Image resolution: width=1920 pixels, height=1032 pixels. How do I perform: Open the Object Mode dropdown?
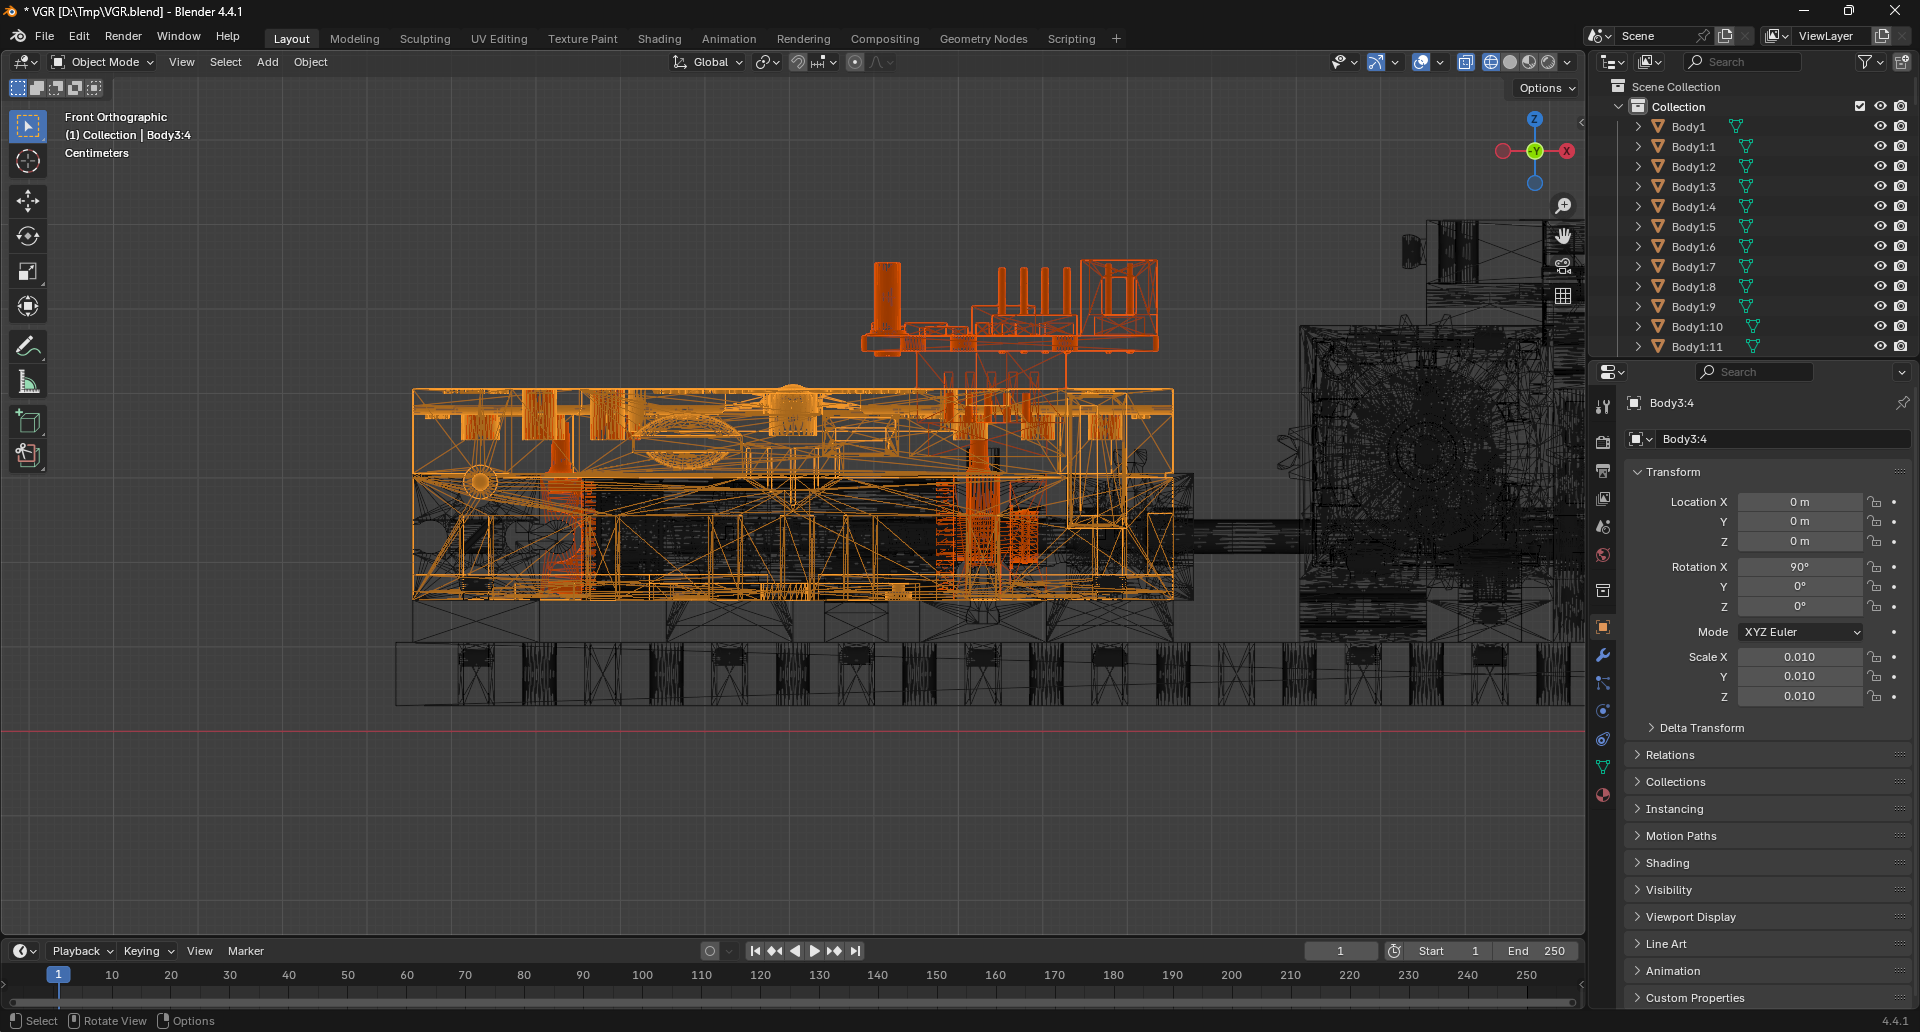104,62
